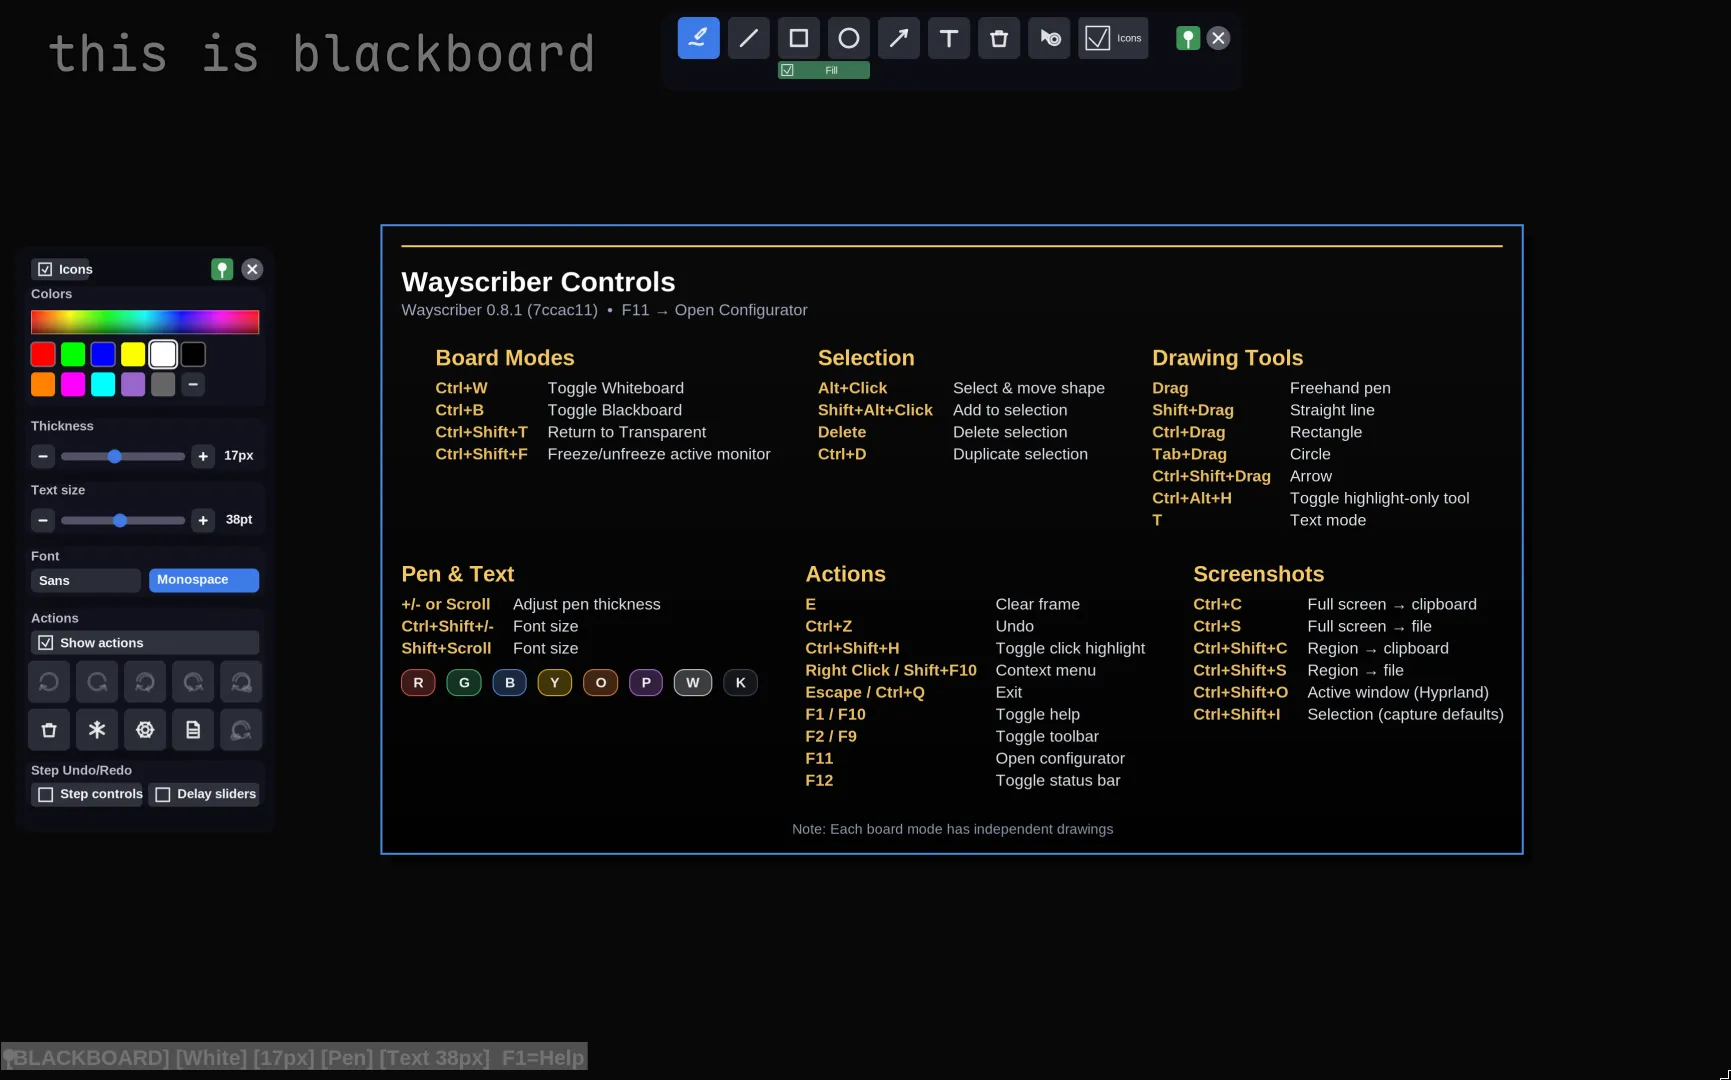Select the circle tool

tap(848, 38)
